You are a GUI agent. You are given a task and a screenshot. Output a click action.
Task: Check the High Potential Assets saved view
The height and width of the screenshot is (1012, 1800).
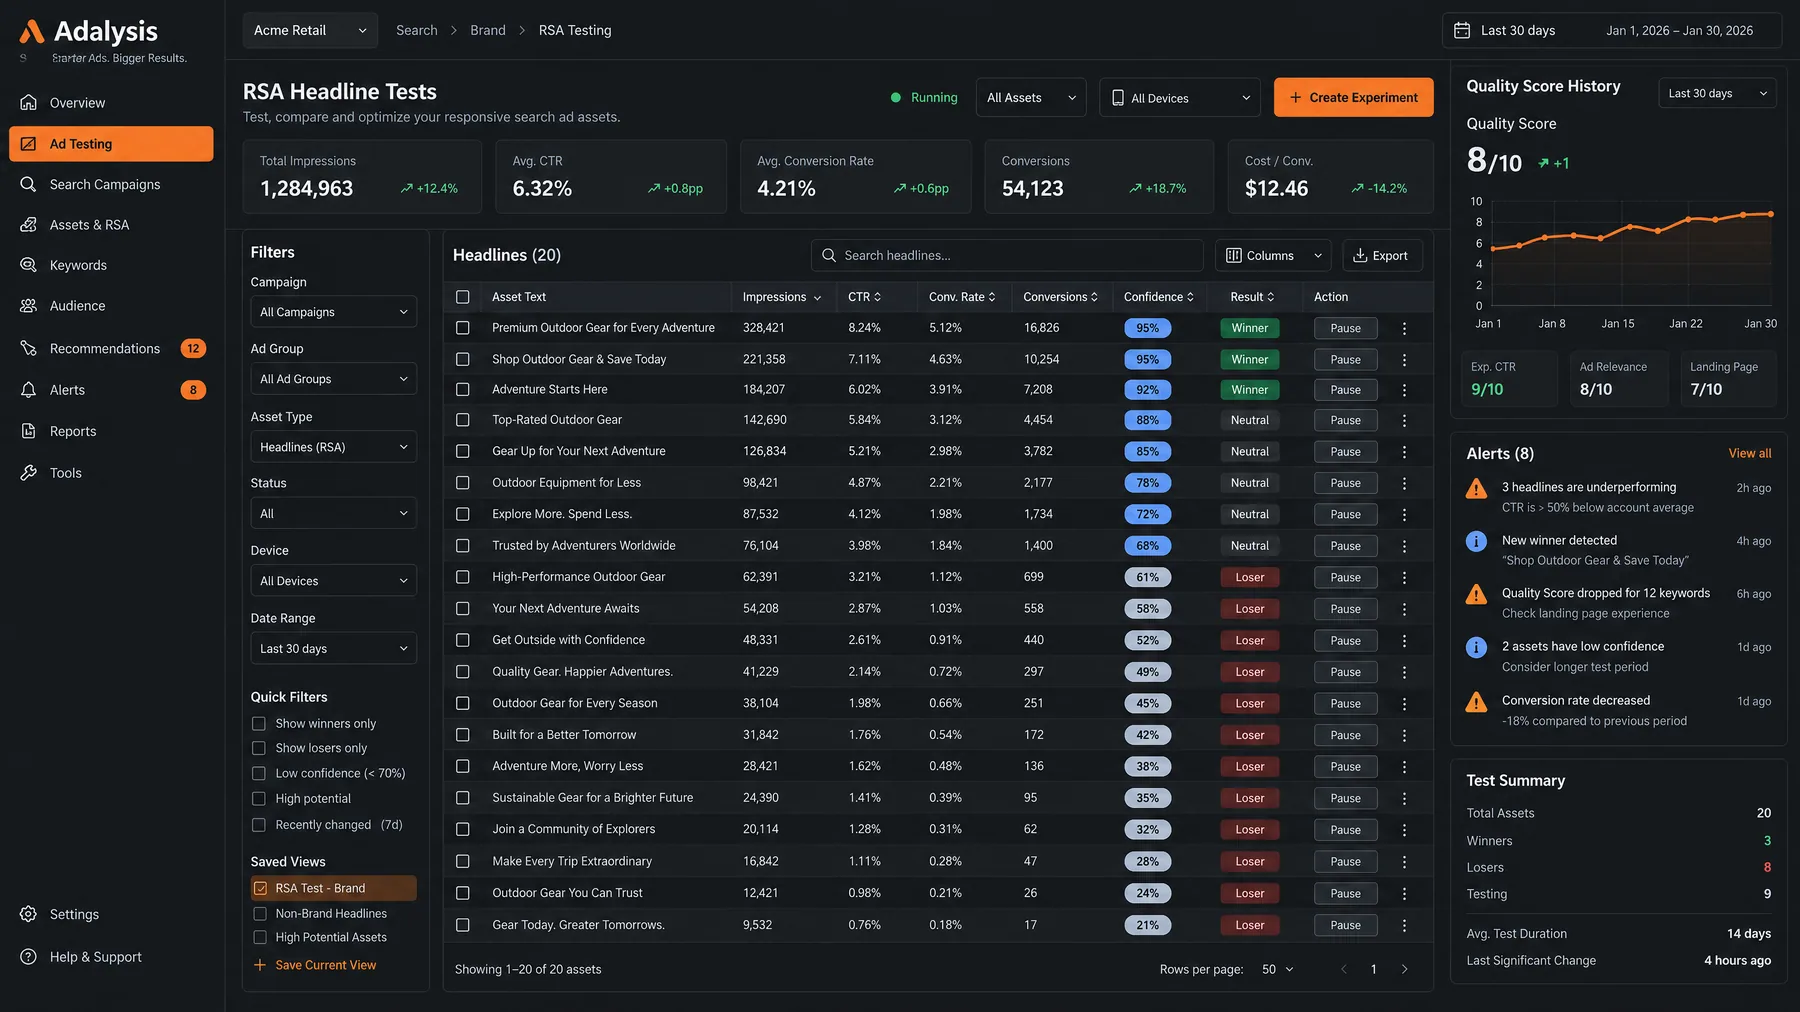[x=260, y=937]
